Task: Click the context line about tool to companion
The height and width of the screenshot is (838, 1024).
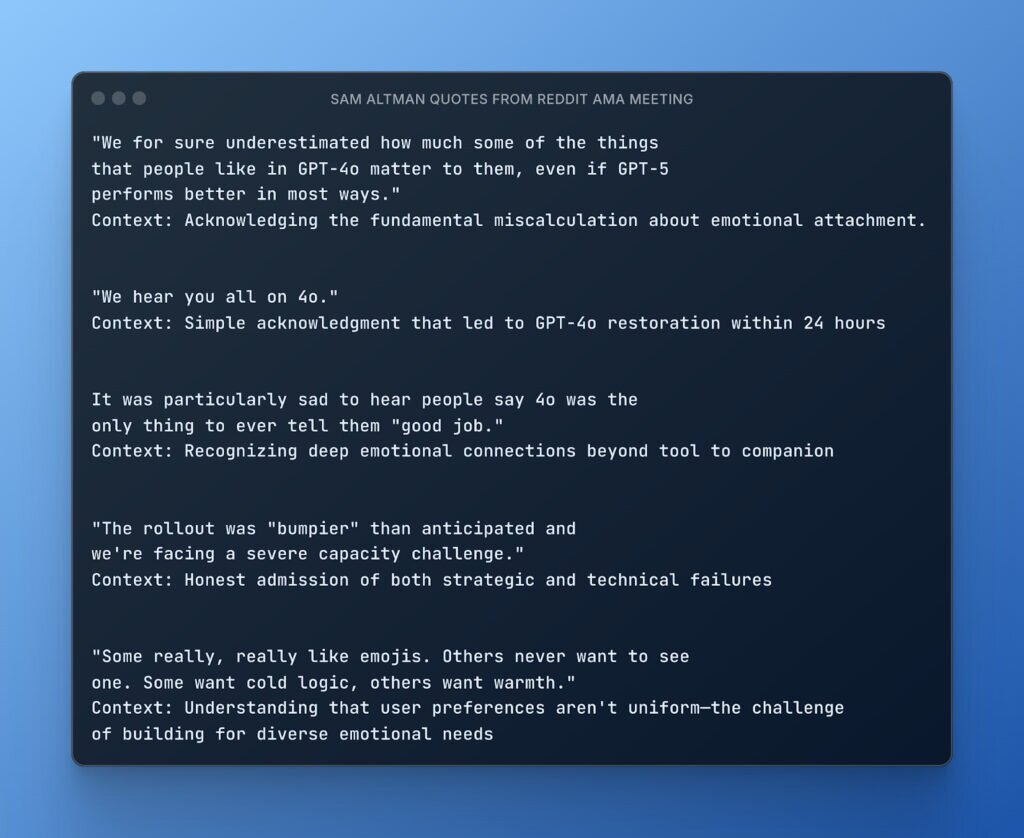Action: [462, 451]
